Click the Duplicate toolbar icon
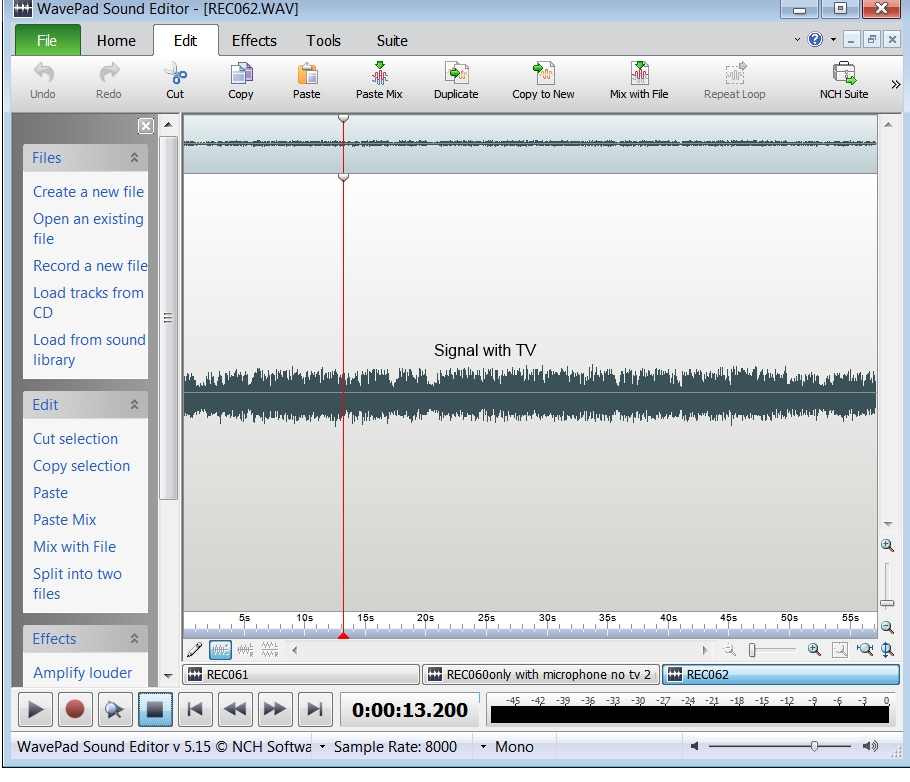This screenshot has height=782, width=910. click(x=456, y=75)
